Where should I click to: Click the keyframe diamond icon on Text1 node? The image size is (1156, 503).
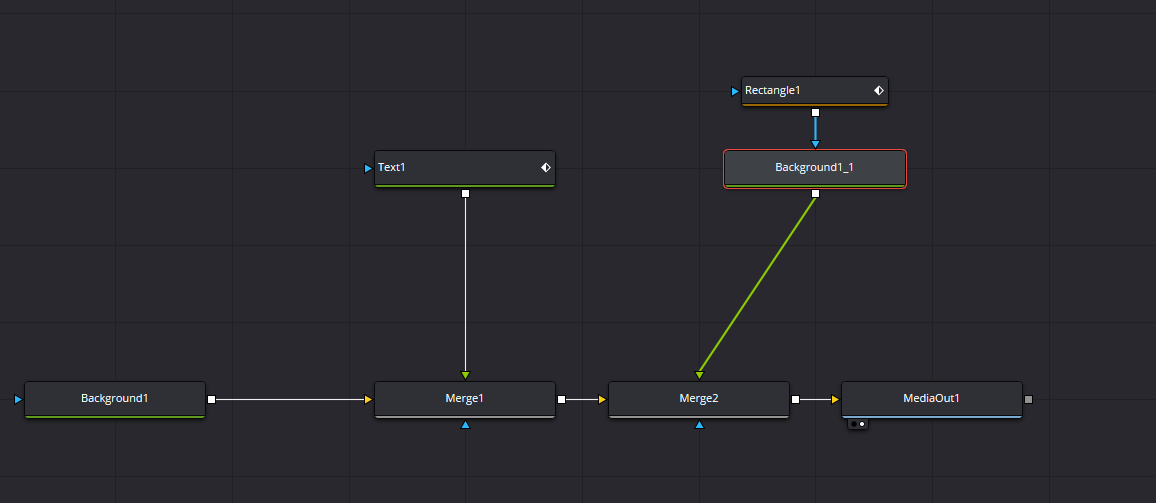[x=546, y=168]
